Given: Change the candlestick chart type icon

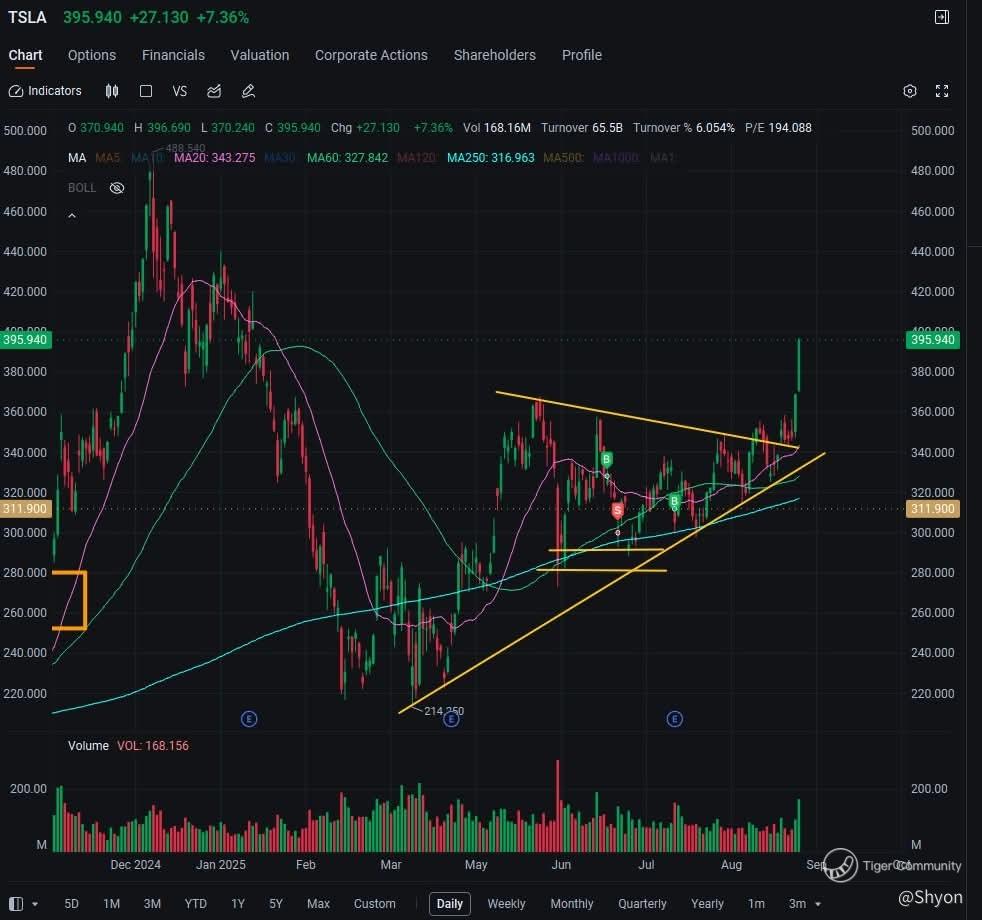Looking at the screenshot, I should pos(111,91).
